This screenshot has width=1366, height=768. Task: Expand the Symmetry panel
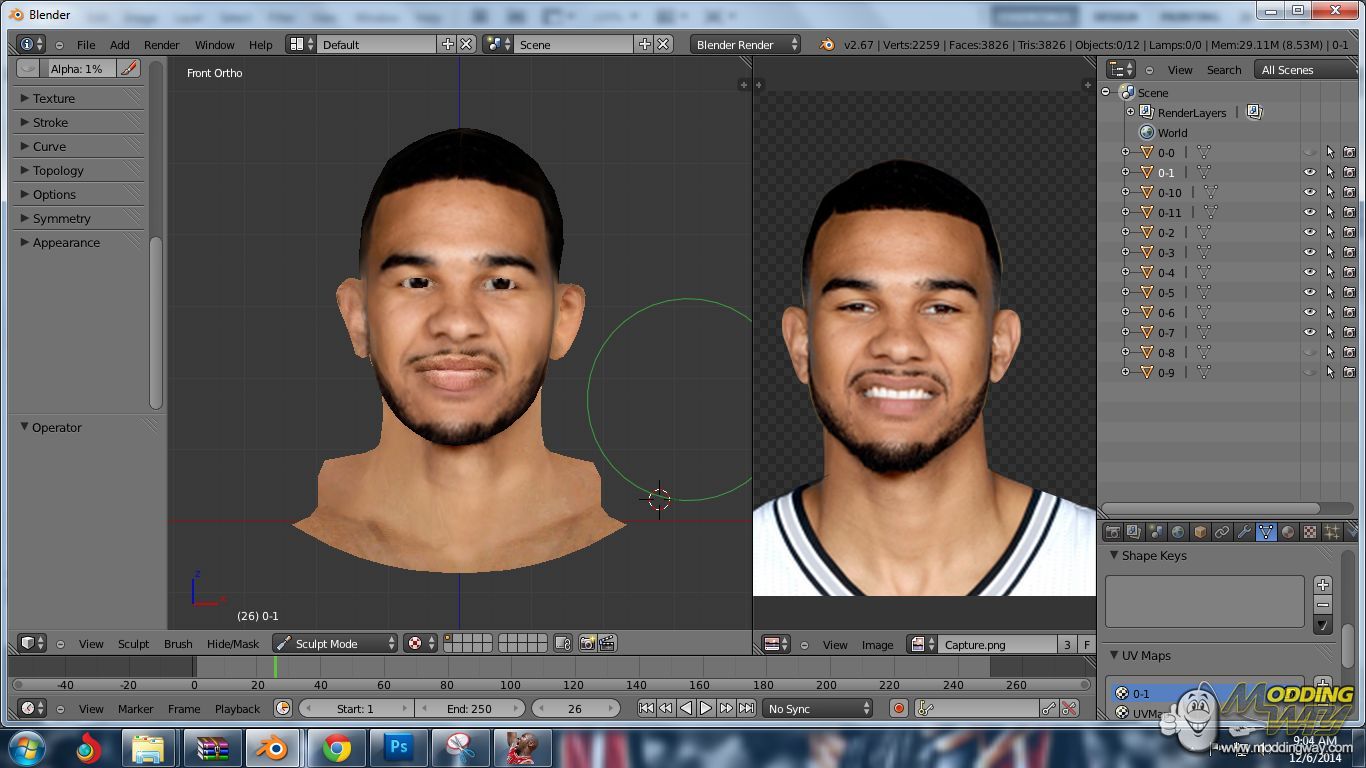61,218
